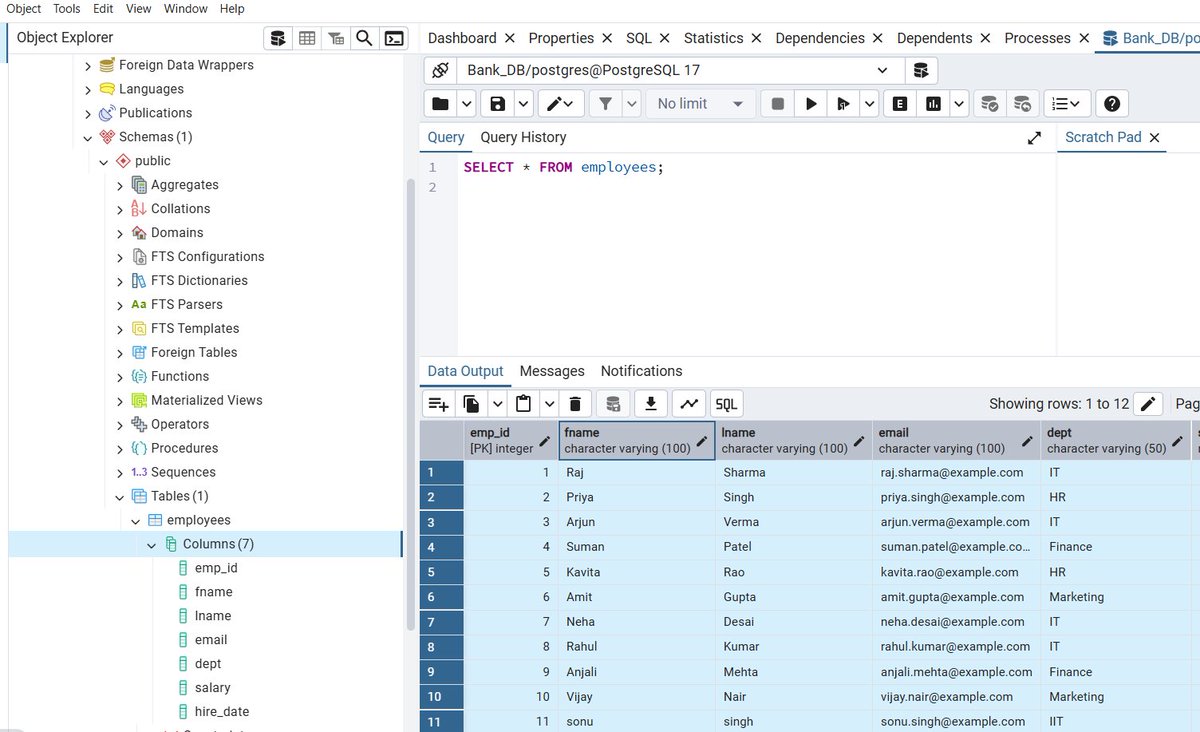
Task: Open the Execute options dropdown arrow
Action: tap(869, 103)
